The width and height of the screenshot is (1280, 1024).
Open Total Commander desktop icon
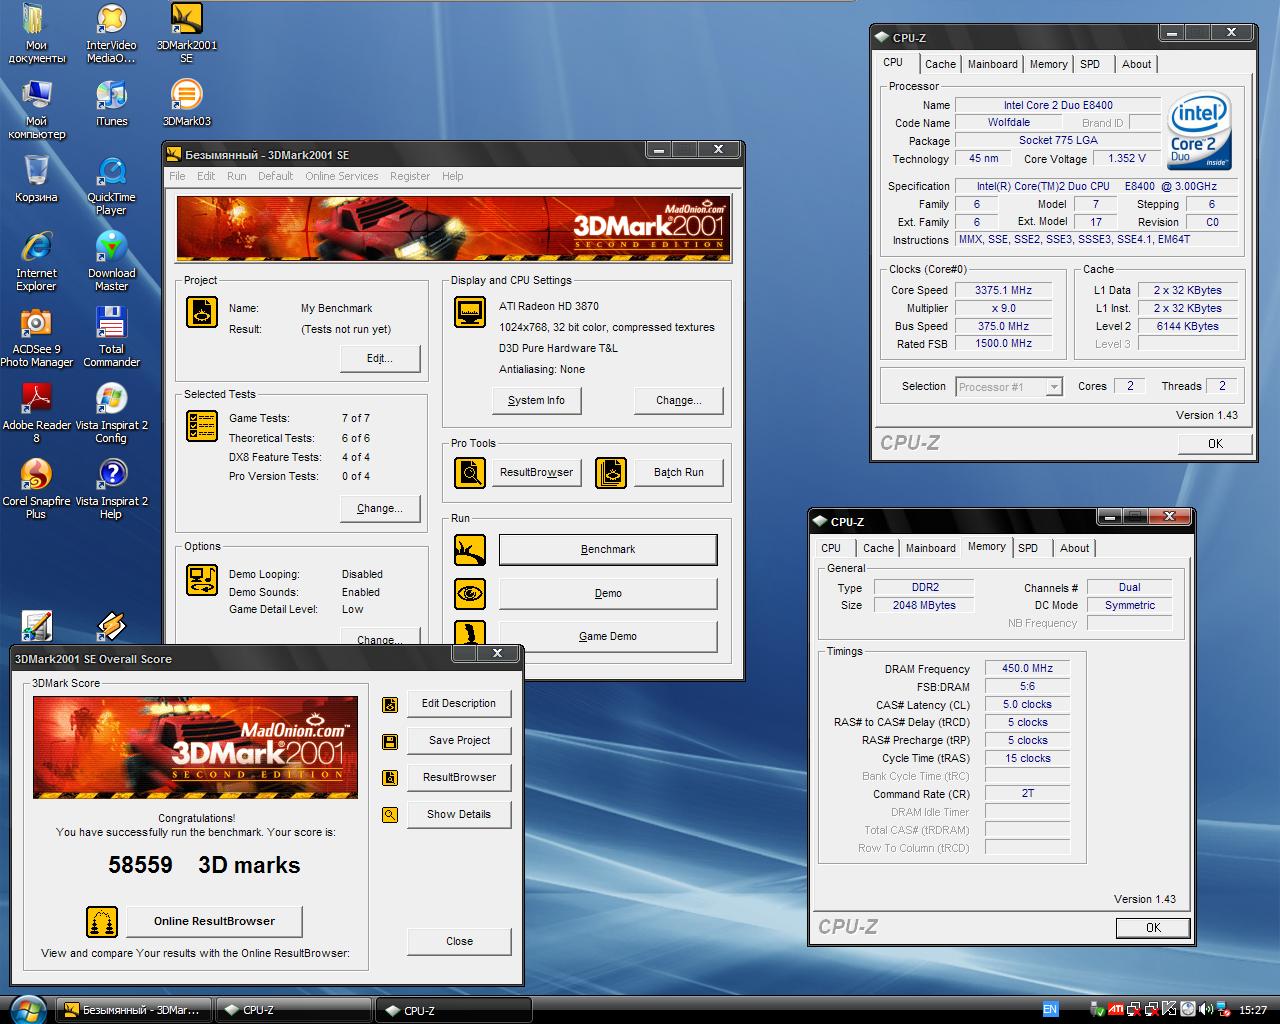tap(111, 338)
